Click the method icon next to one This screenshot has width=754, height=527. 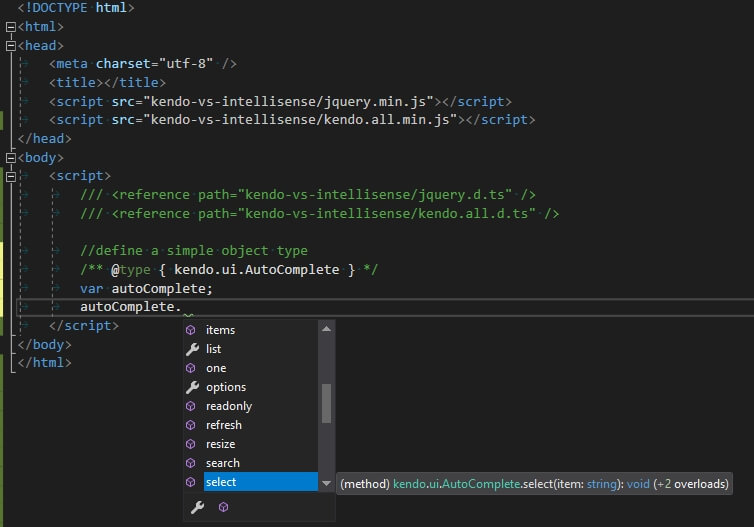(x=191, y=368)
